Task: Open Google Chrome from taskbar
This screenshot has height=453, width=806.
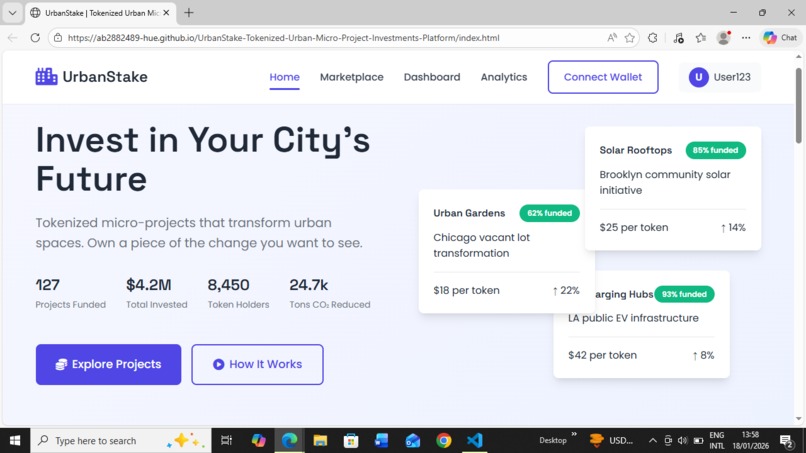Action: (x=444, y=441)
